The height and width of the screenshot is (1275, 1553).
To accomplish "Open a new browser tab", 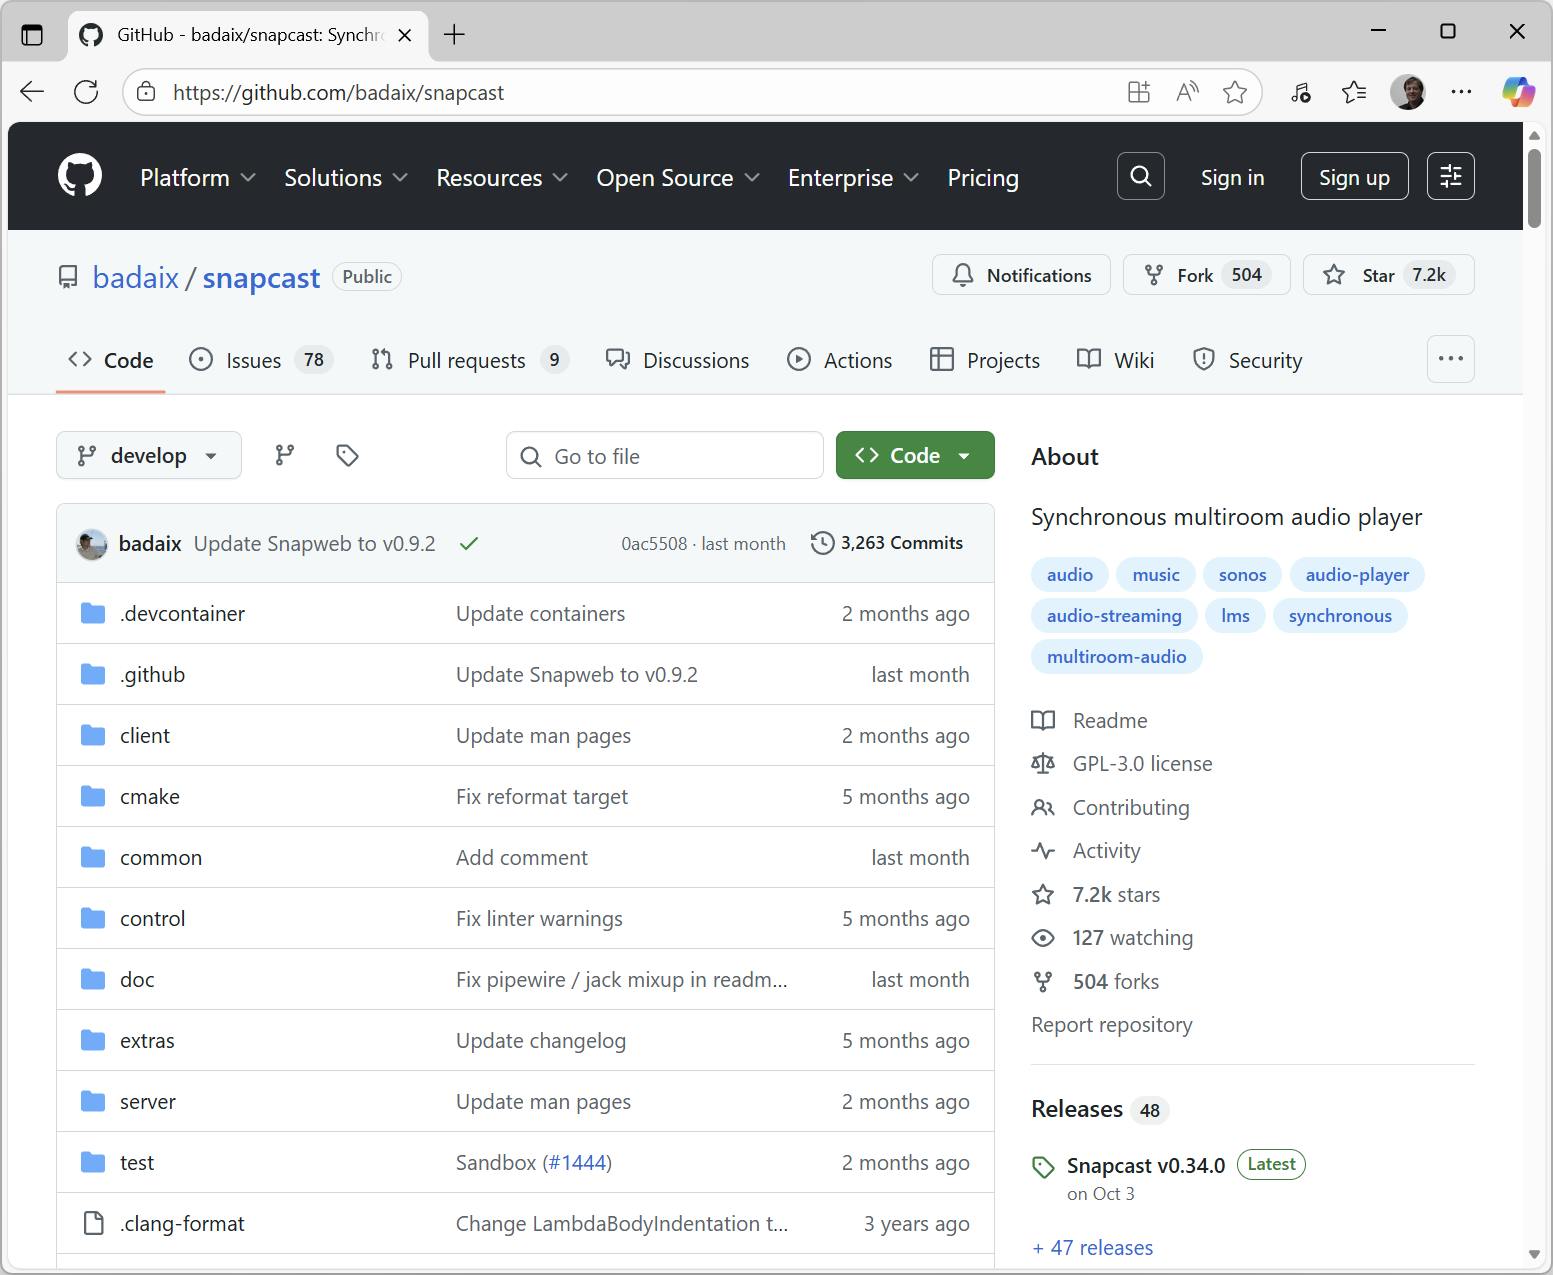I will [454, 35].
